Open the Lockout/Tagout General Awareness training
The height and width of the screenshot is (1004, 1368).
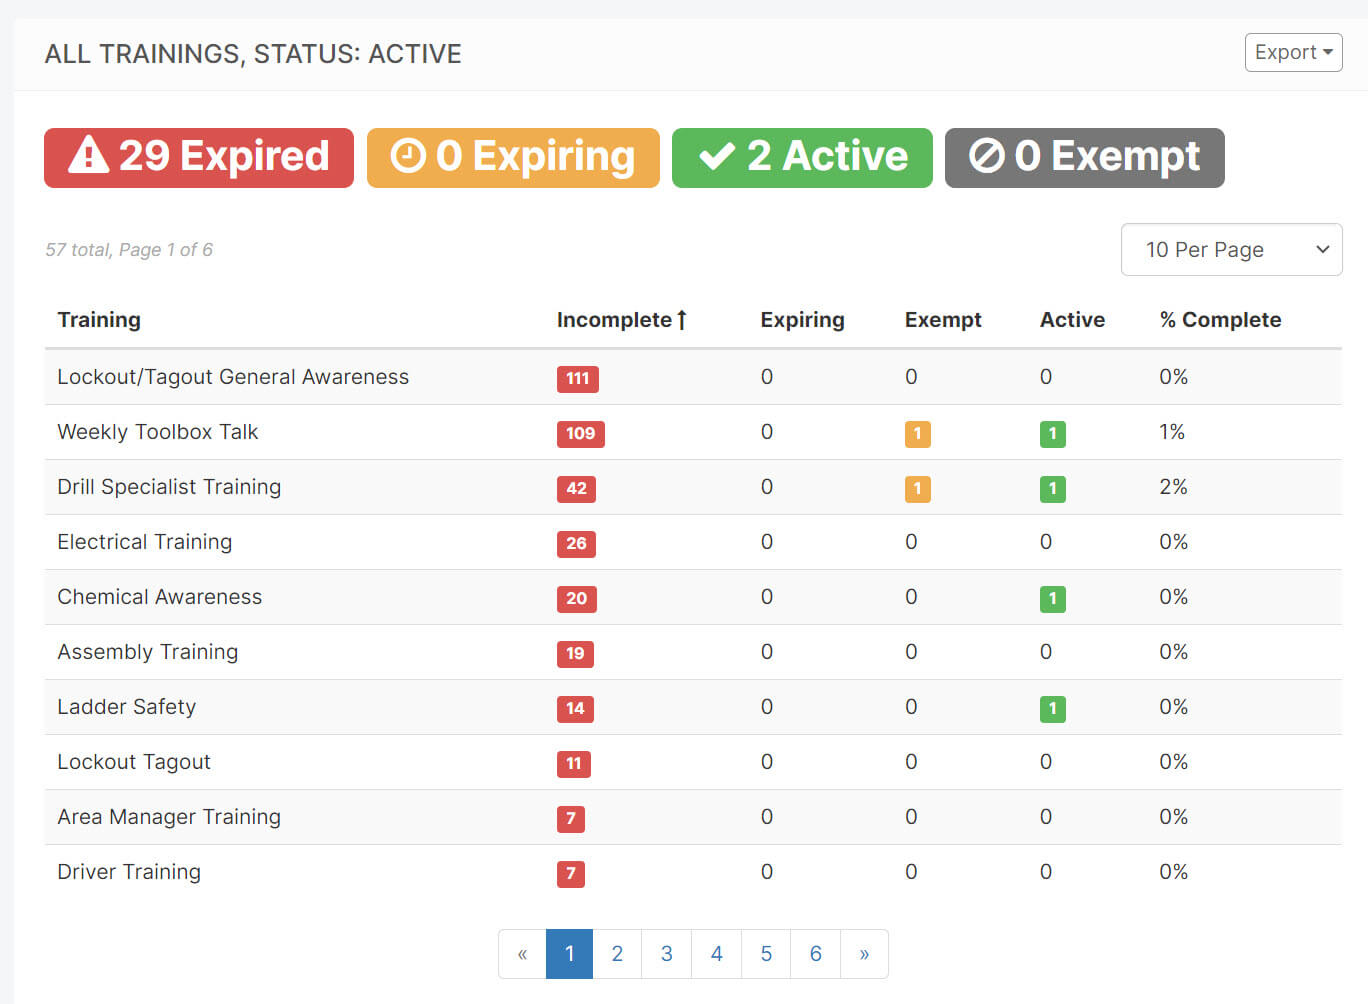click(232, 377)
